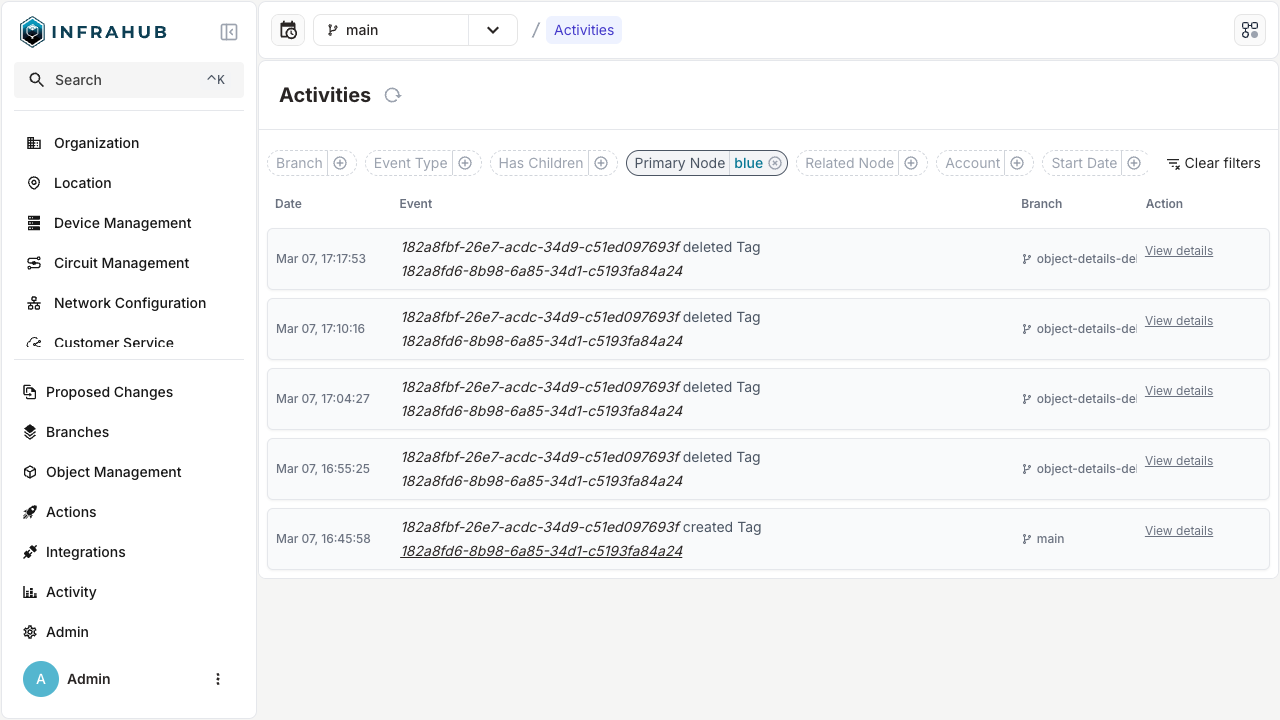
Task: Click the Actions rocket icon
Action: tap(33, 512)
